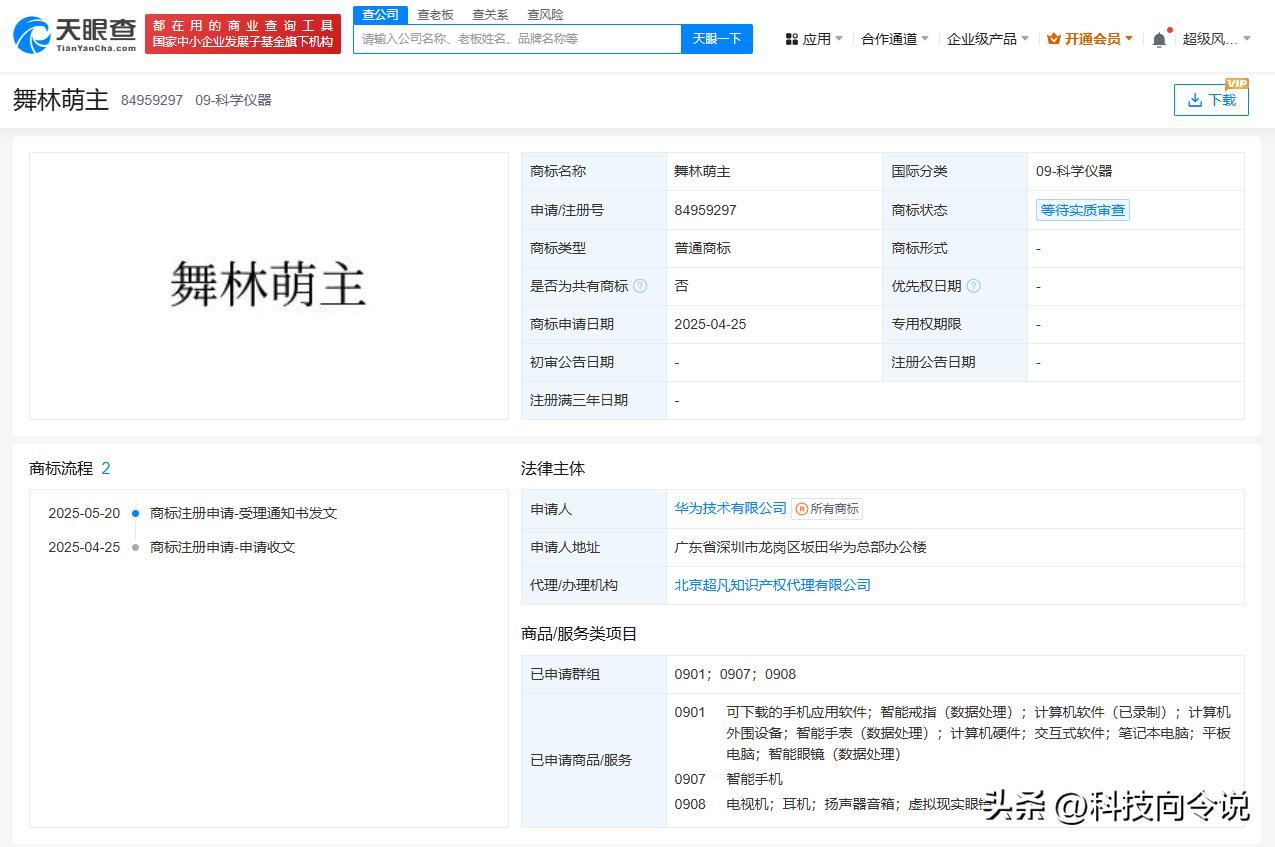Click the 2025-04-25 timeline marker dot
Viewport: 1275px width, 847px height.
[136, 547]
